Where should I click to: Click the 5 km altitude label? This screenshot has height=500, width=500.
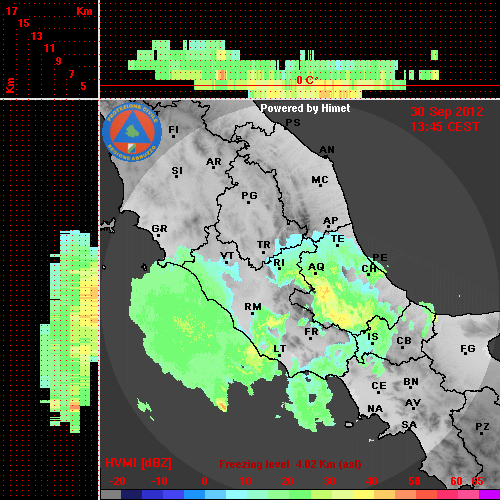(83, 86)
